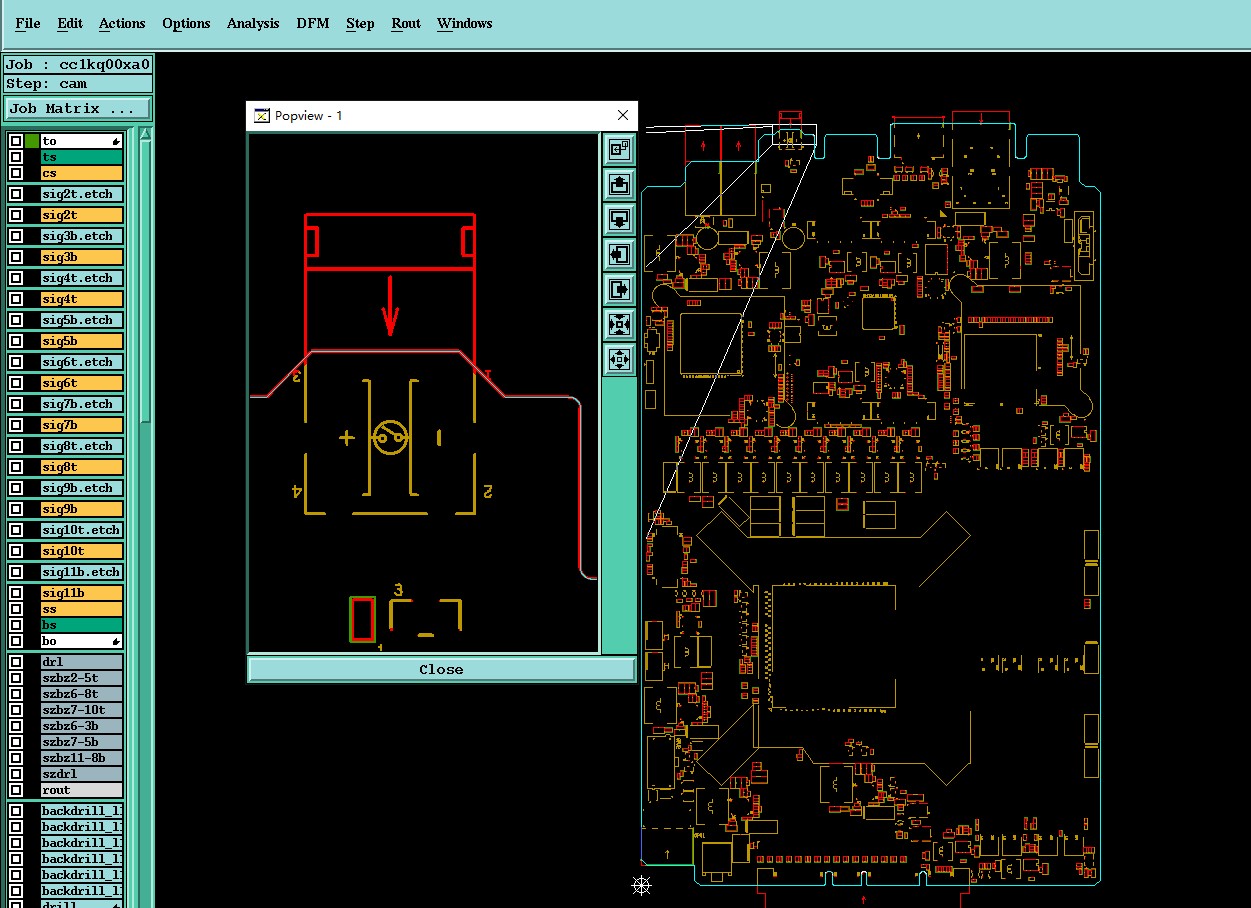This screenshot has height=908, width=1251.
Task: Toggle the checkbox for layer 'cs'
Action: click(15, 173)
